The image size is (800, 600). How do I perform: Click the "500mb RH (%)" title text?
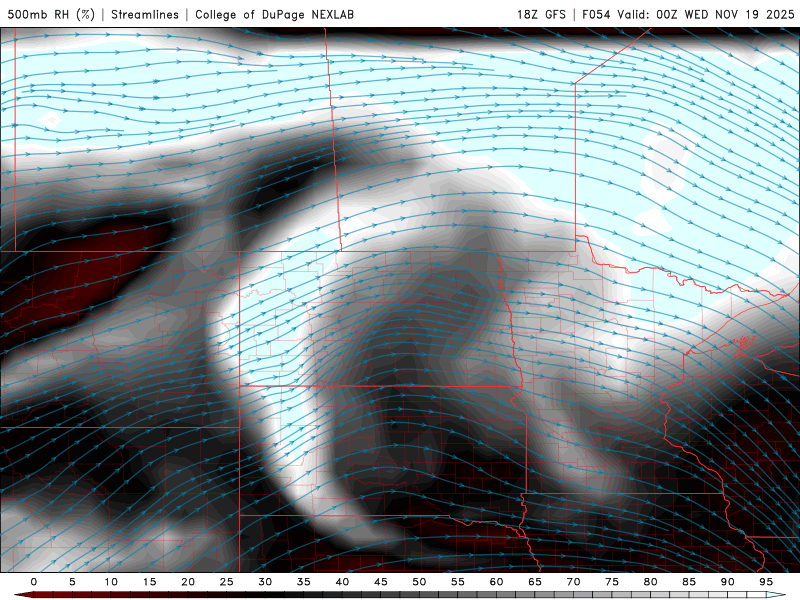coord(51,14)
